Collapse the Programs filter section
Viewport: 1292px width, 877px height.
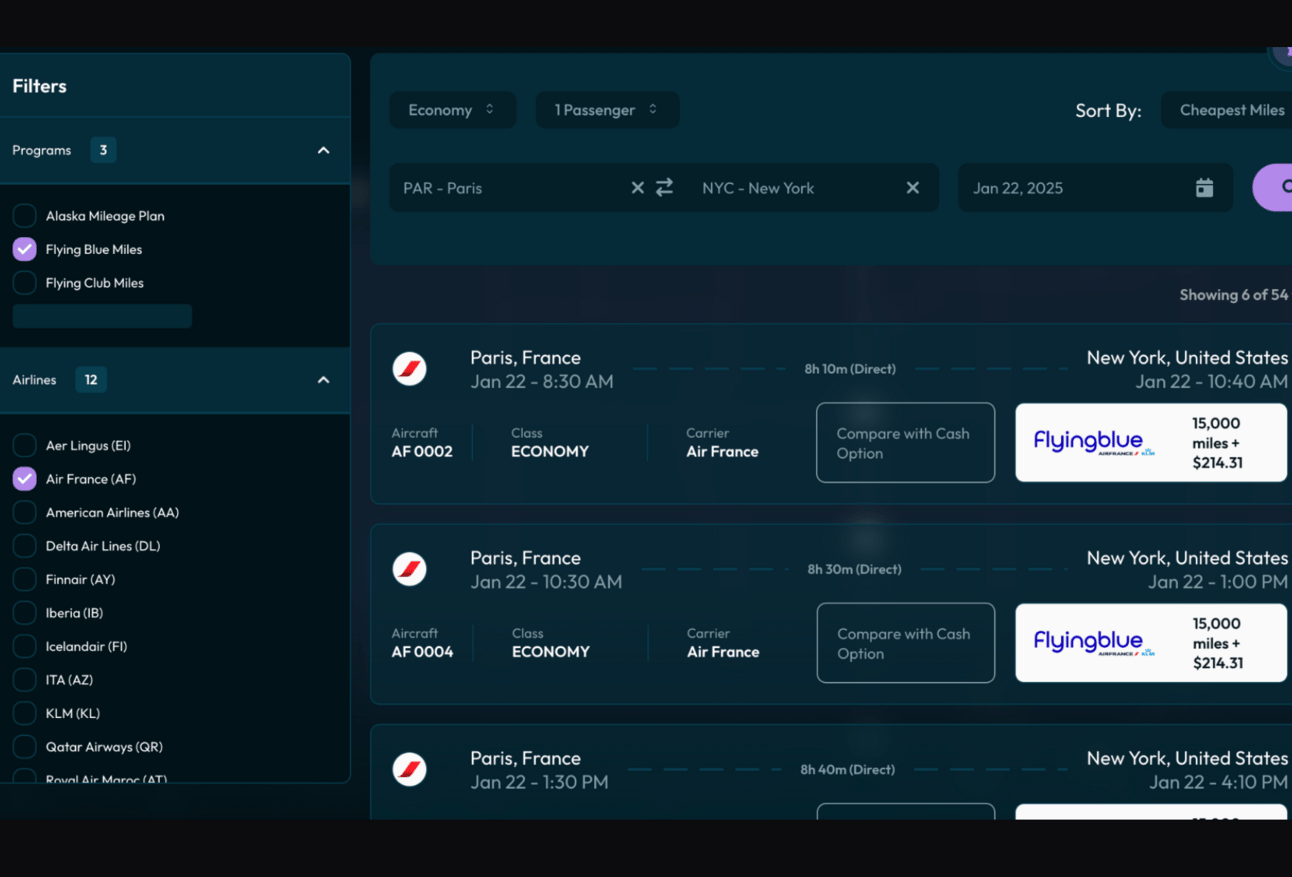(323, 150)
